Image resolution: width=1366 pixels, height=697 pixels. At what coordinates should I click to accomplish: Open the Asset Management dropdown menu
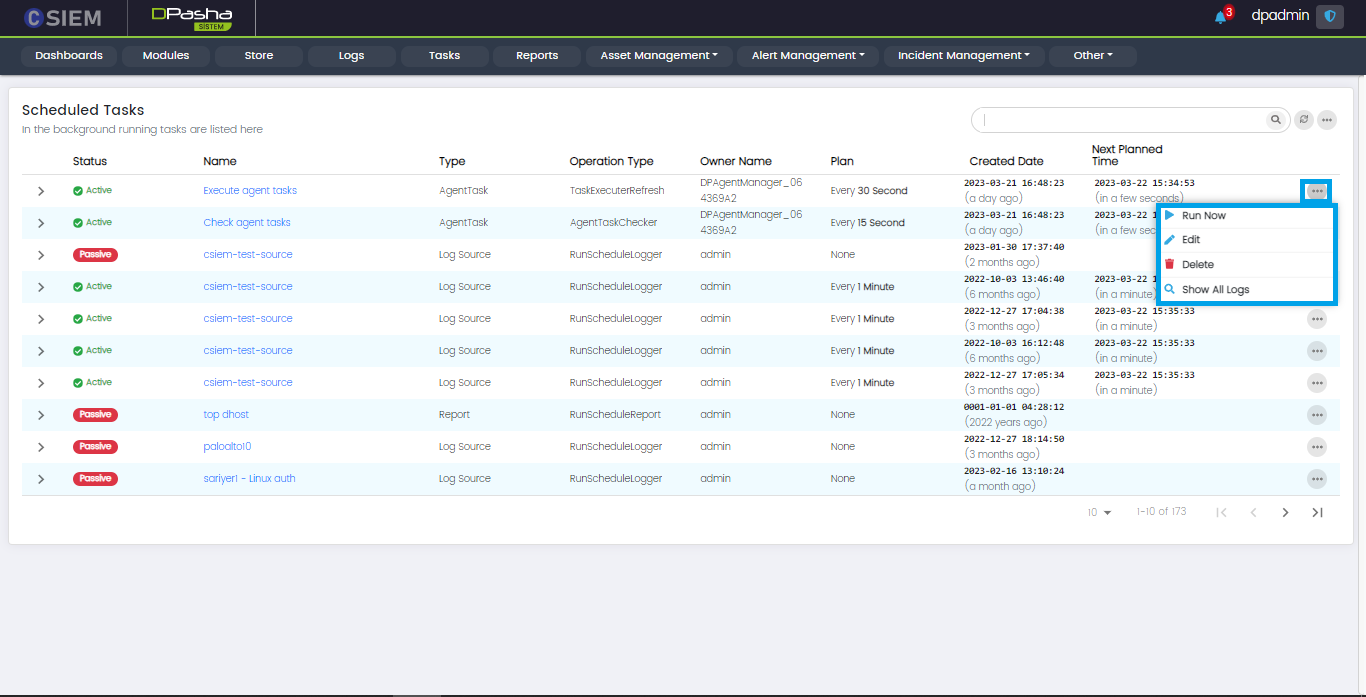click(x=658, y=56)
